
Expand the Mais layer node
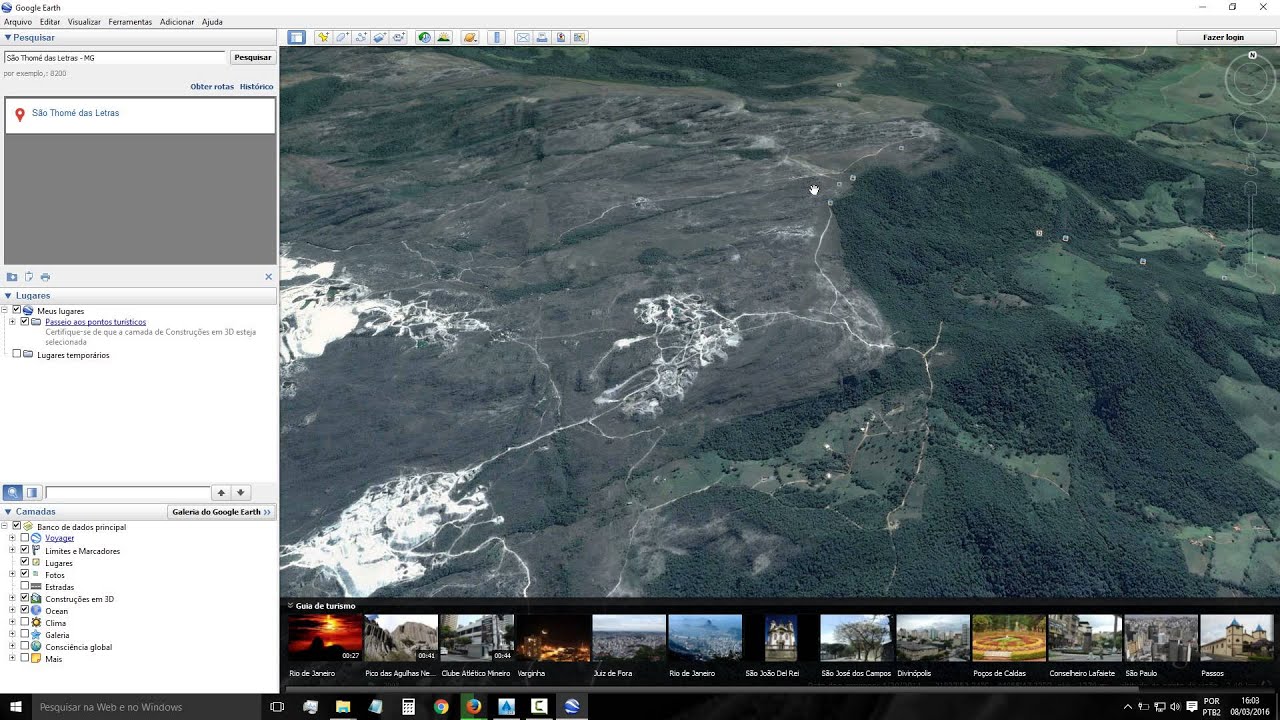coord(13,658)
